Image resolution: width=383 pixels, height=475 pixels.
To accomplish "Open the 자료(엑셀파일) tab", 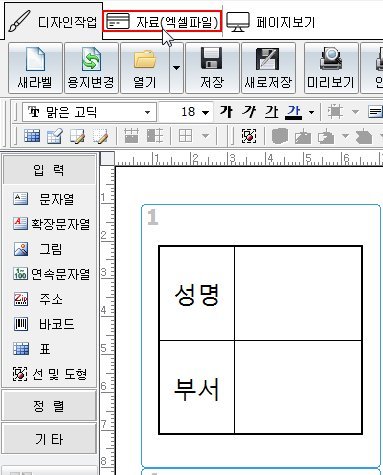I will click(162, 22).
